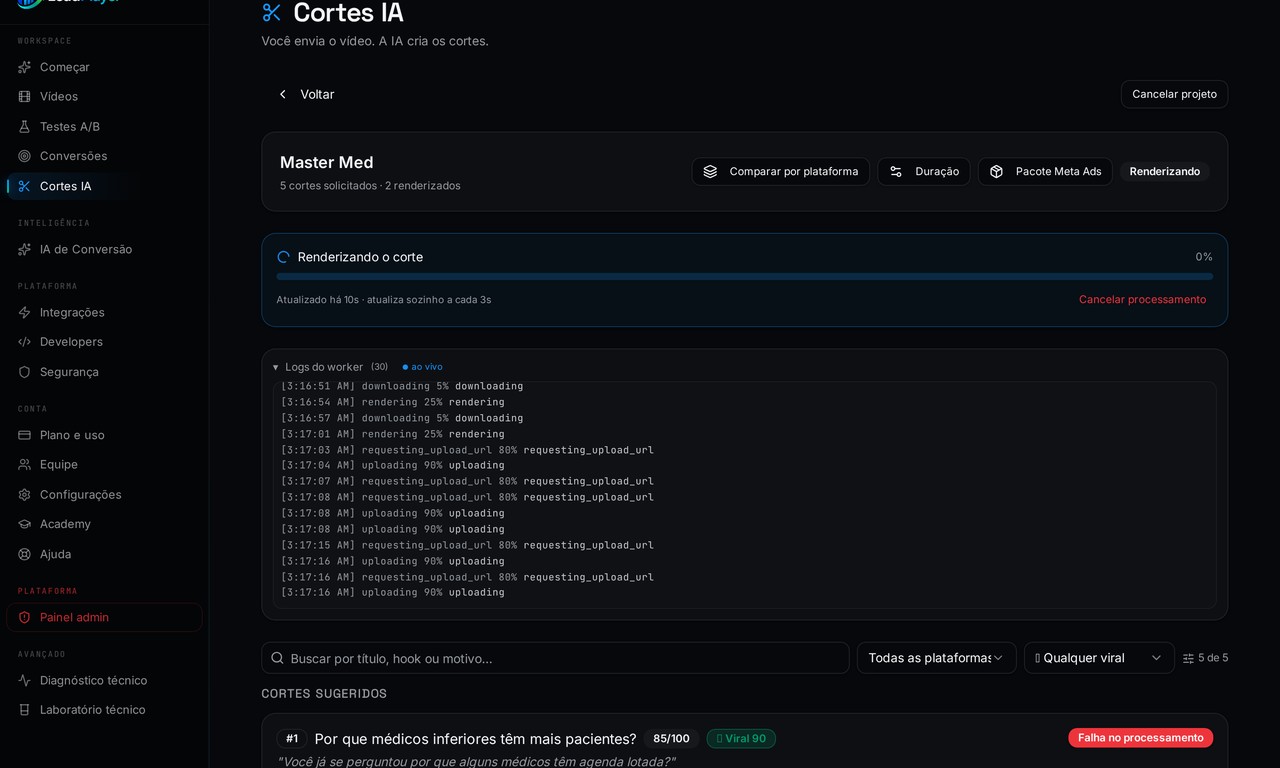The width and height of the screenshot is (1280, 768).
Task: Click the Duração button
Action: click(x=923, y=171)
